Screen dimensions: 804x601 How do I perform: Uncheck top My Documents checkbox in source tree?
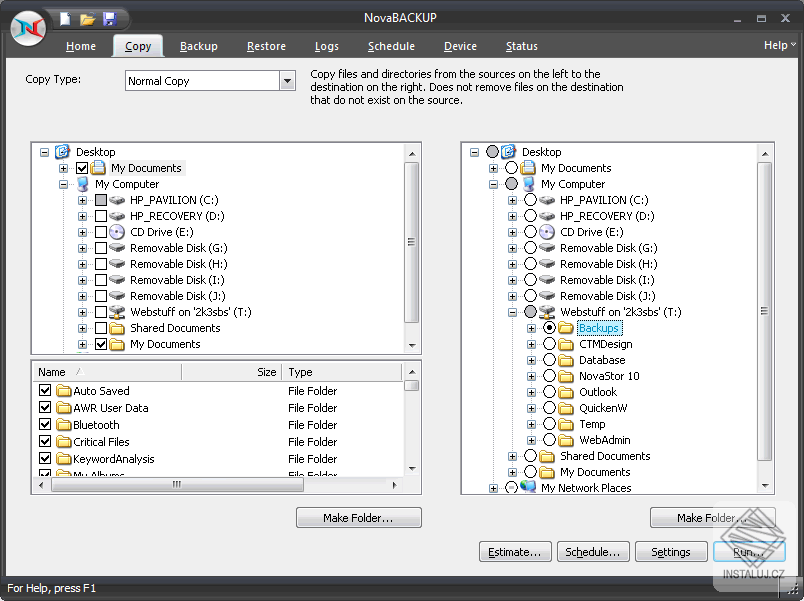tap(82, 168)
